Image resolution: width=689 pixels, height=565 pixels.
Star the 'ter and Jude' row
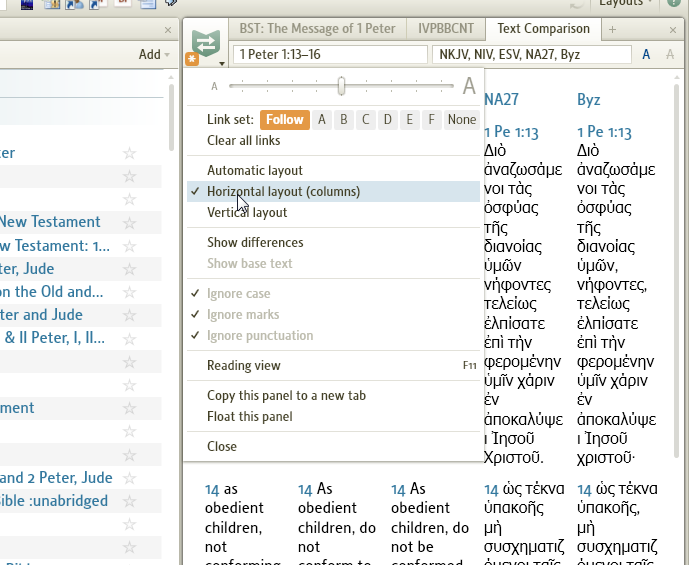129,315
